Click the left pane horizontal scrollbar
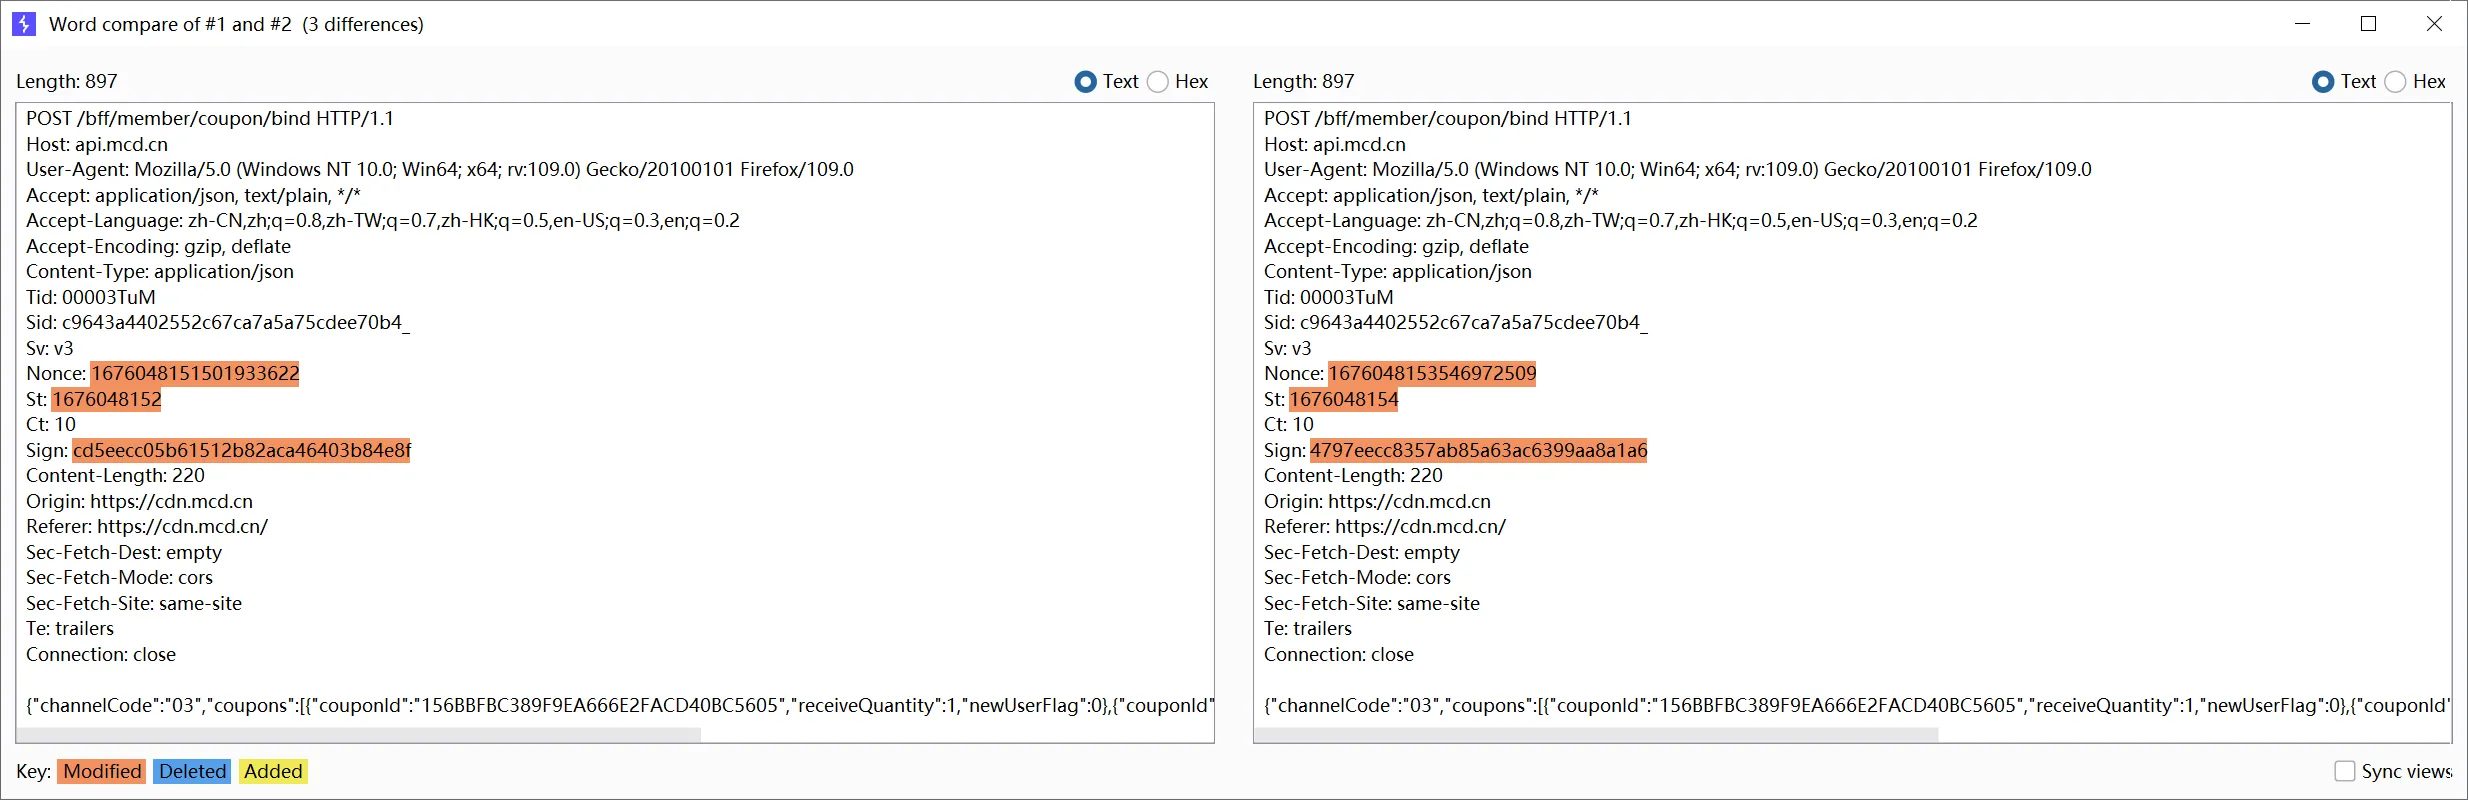Screen dimensions: 2468x800 click(359, 735)
